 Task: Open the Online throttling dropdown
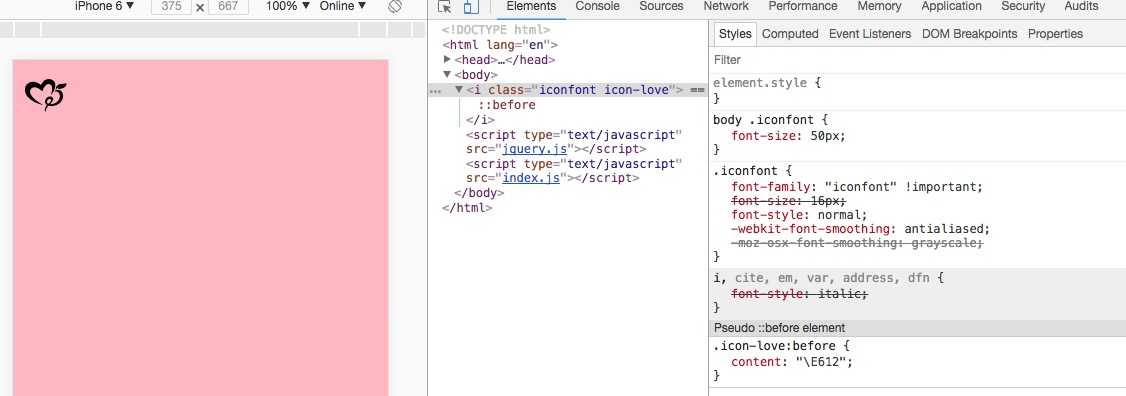pyautogui.click(x=343, y=6)
